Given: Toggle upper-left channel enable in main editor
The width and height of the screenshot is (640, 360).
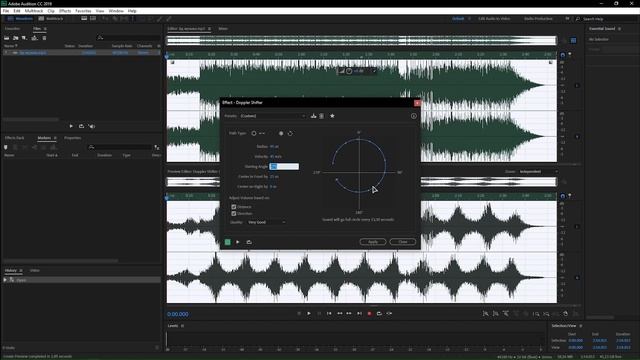Looking at the screenshot, I should coord(577,85).
